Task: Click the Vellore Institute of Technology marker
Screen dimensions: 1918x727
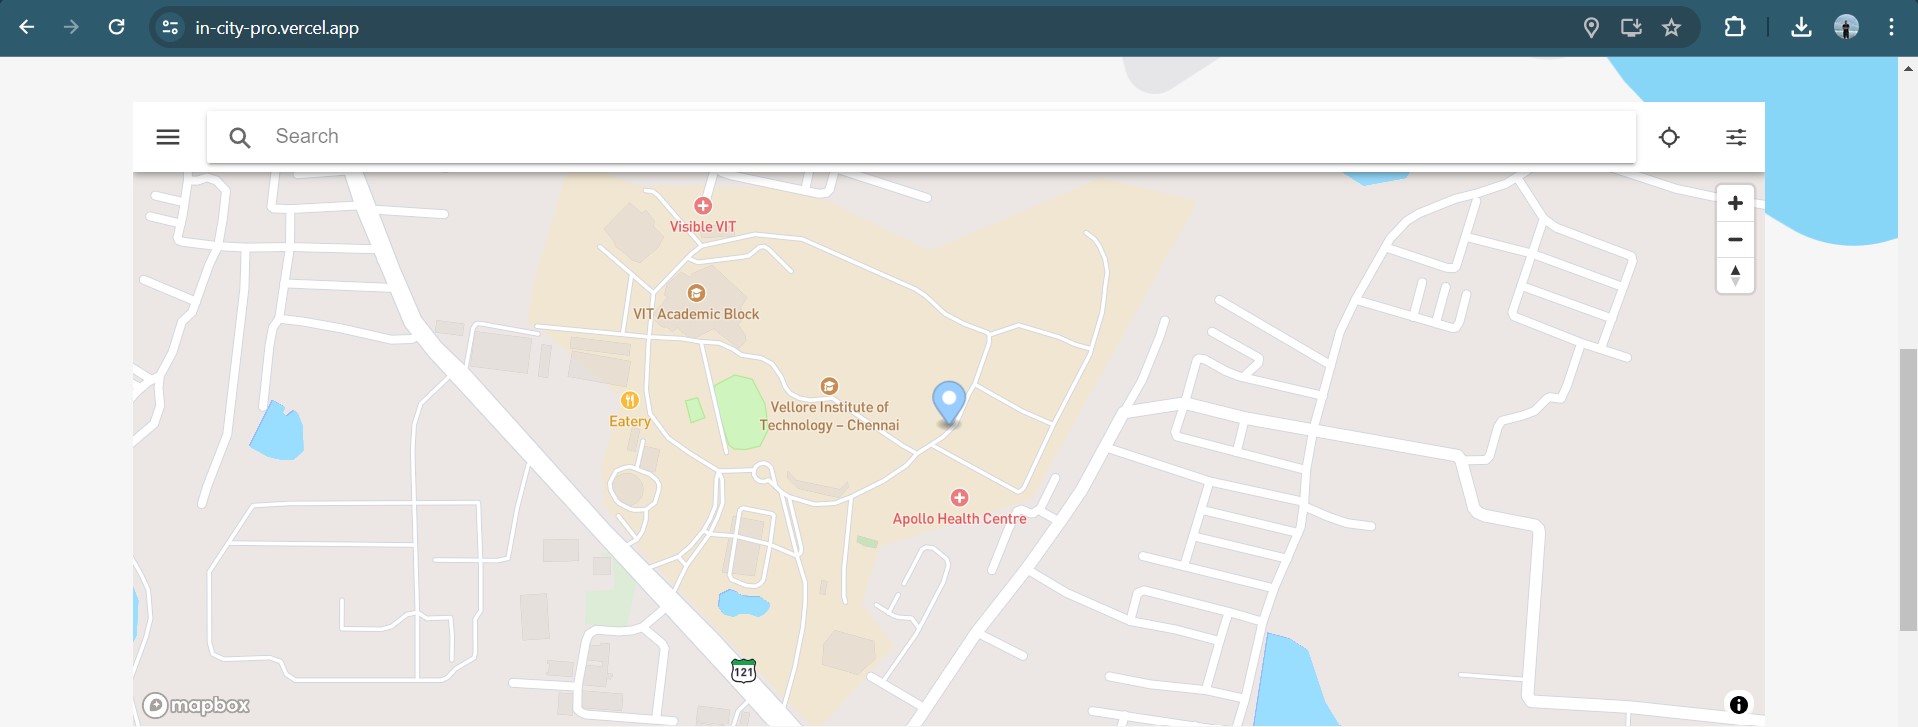Action: [829, 386]
